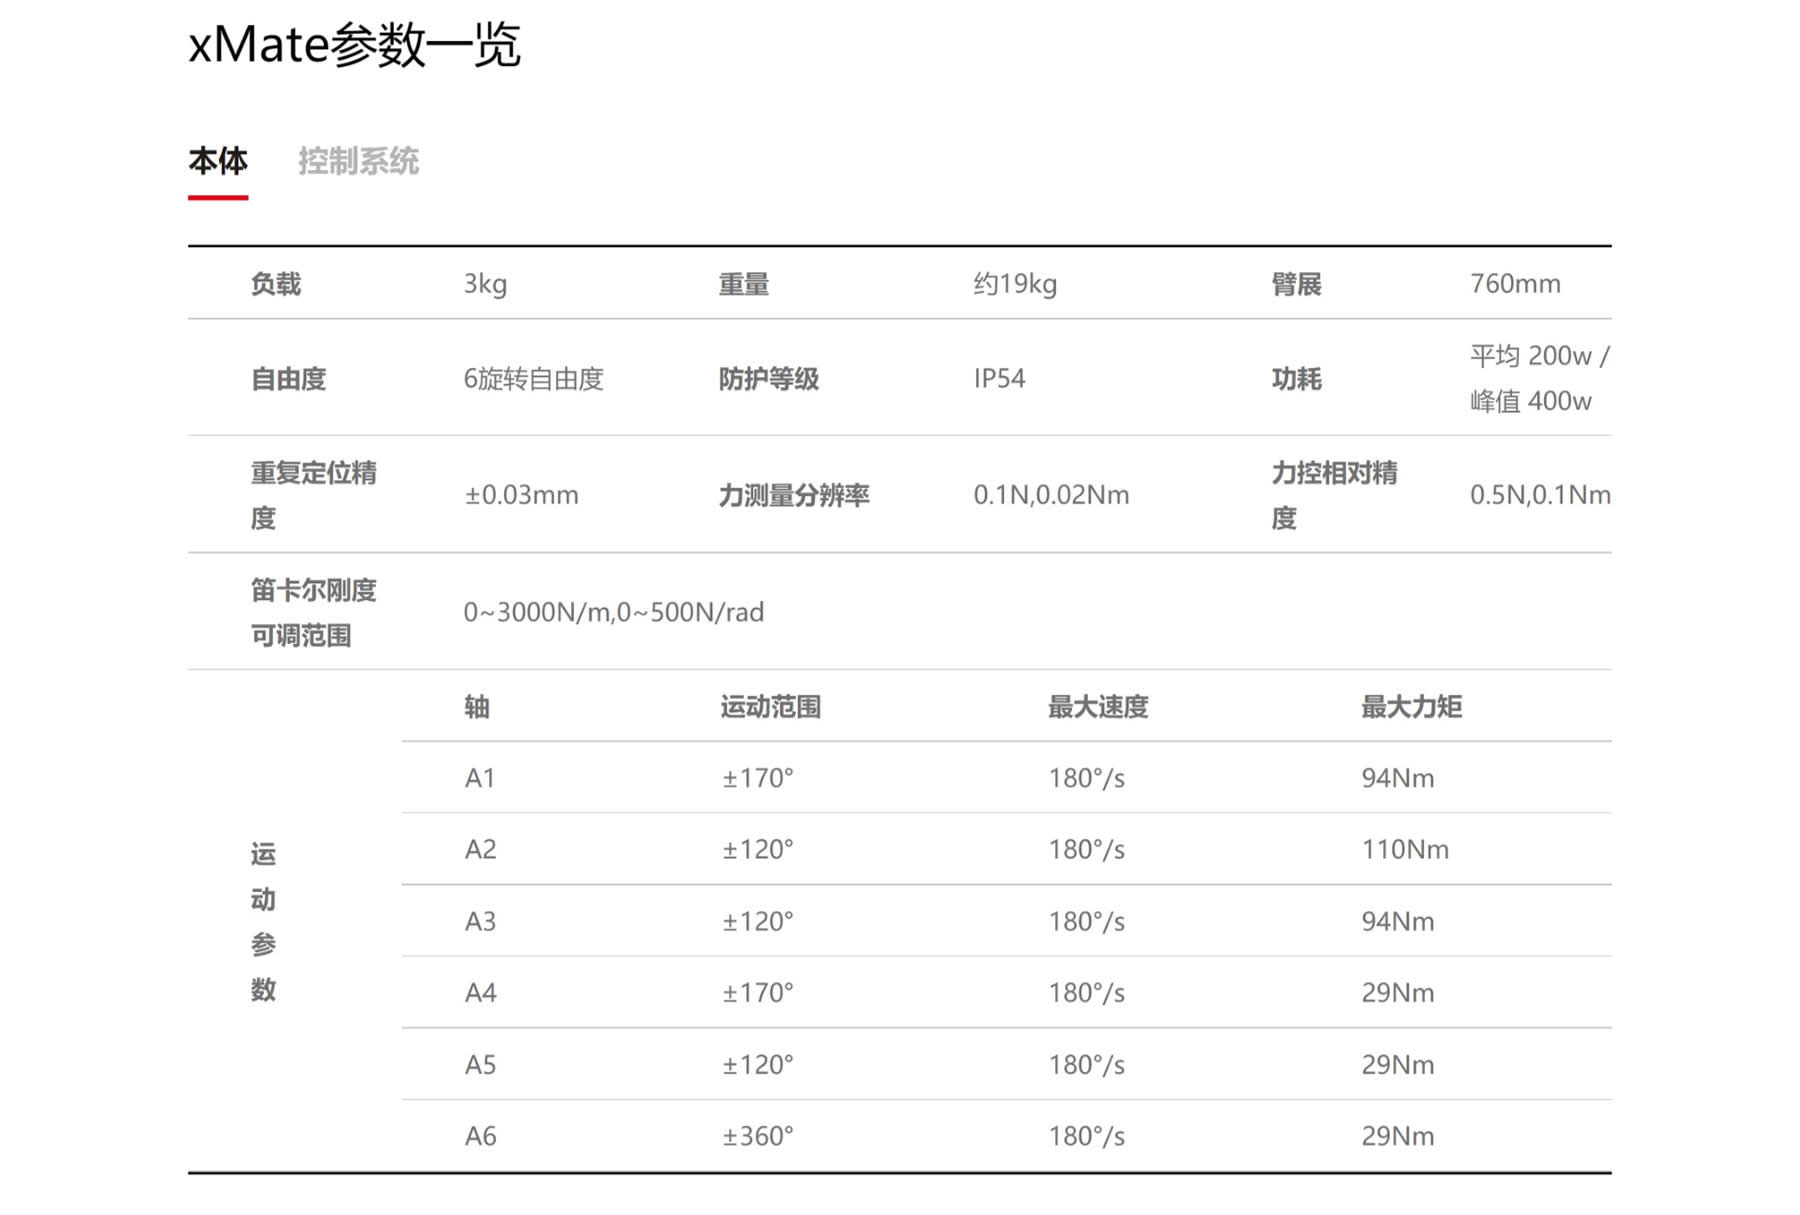The image size is (1800, 1215).
Task: Click the 760mm reach value
Action: (1515, 284)
